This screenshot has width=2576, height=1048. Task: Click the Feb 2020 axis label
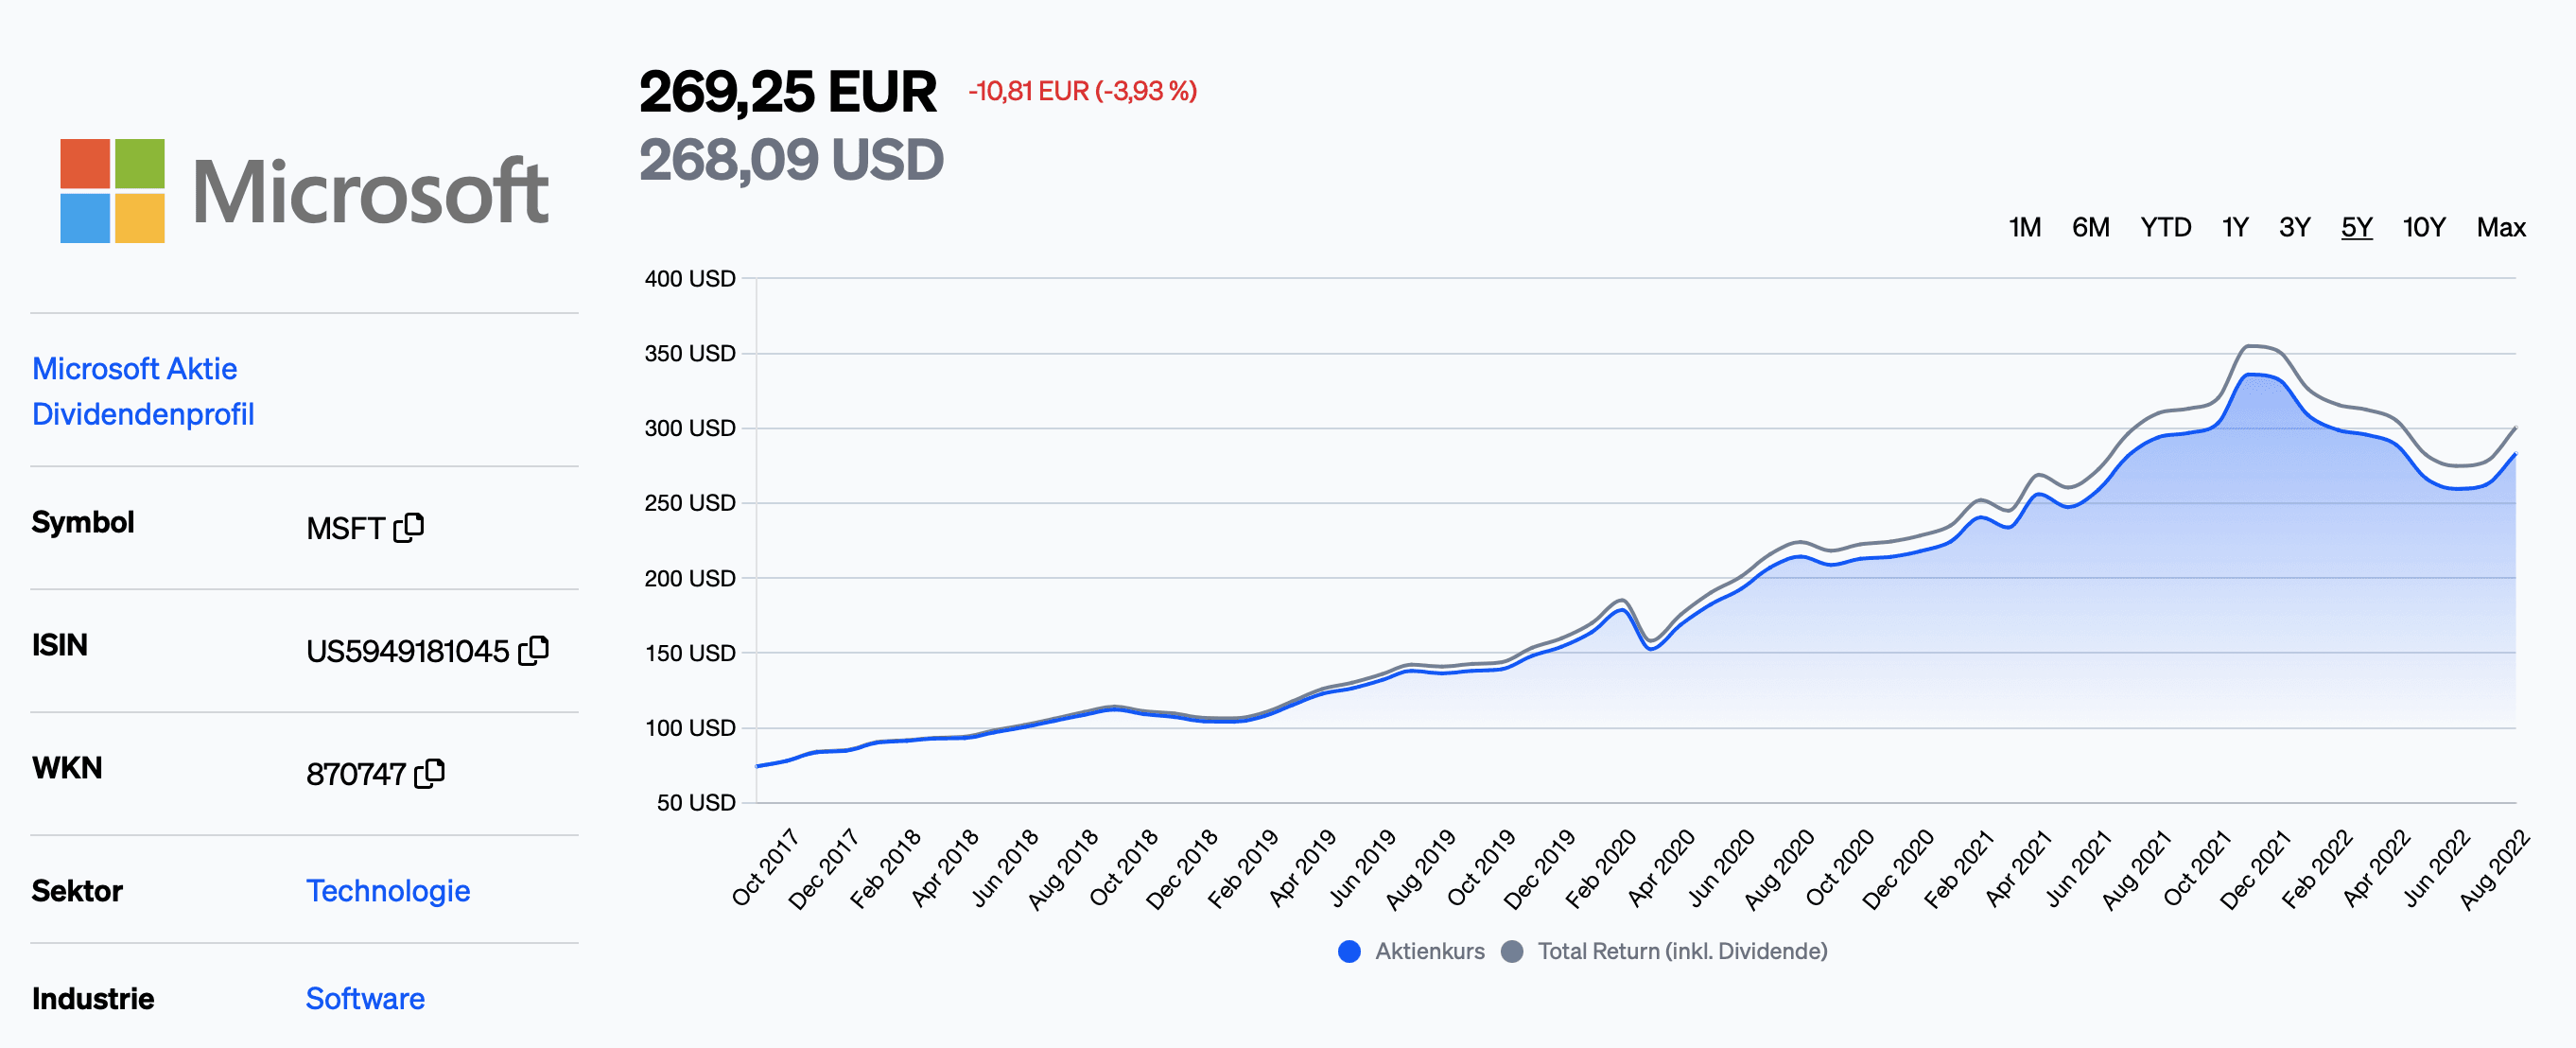[1600, 868]
